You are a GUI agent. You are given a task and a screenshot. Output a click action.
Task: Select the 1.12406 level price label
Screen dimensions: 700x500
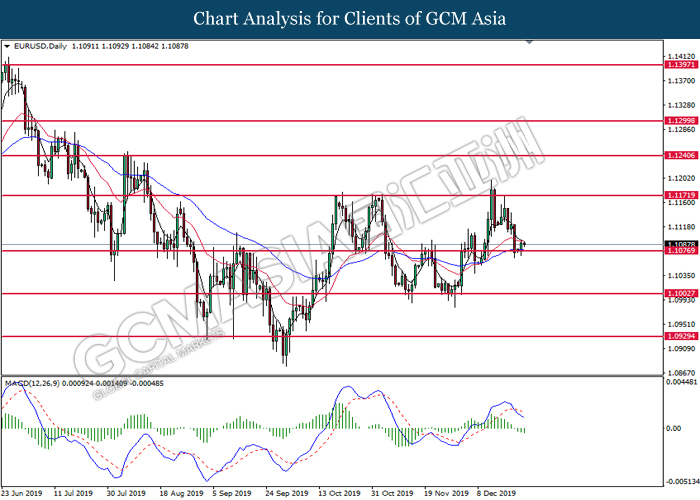click(681, 155)
